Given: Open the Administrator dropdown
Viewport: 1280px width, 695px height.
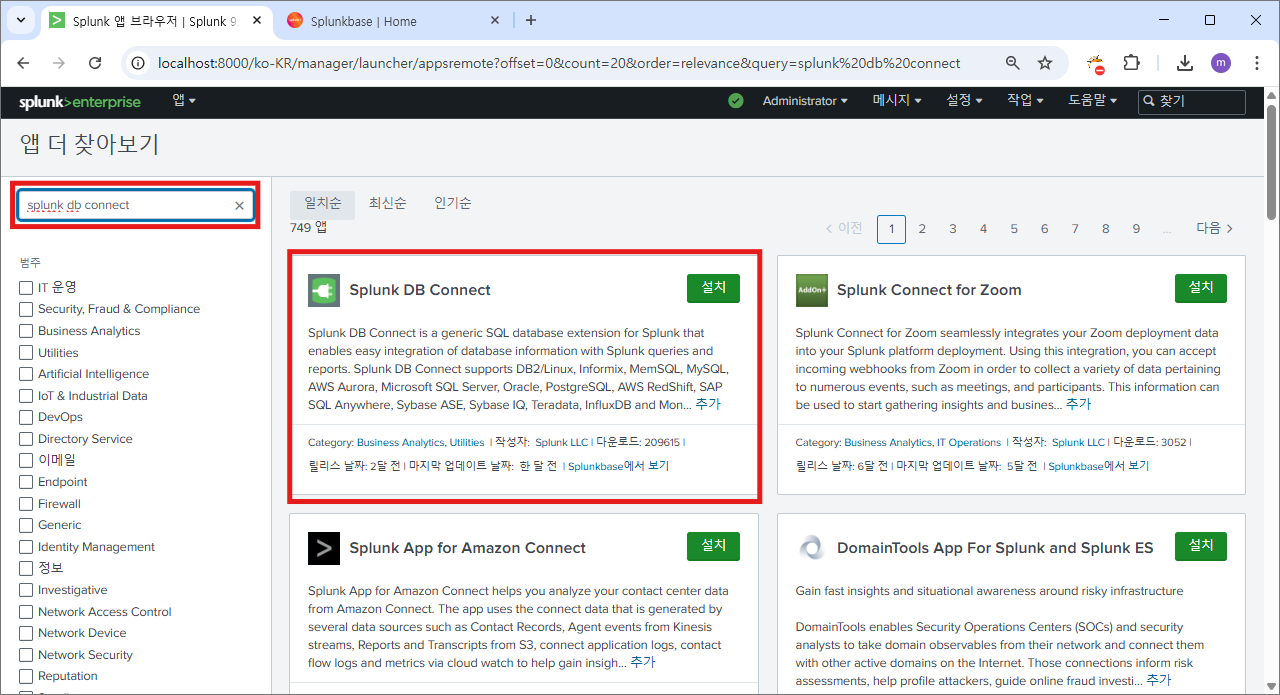Looking at the screenshot, I should pyautogui.click(x=805, y=101).
